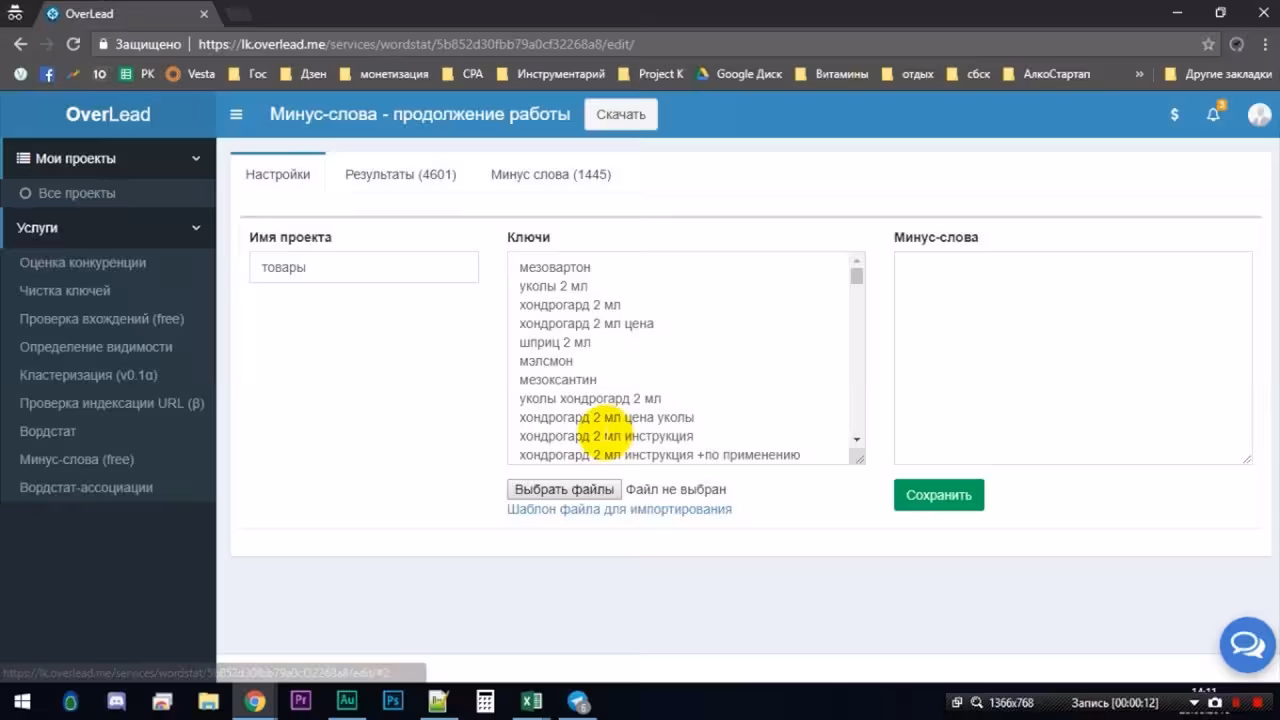
Task: Expand the hidden bookmarks overflow chevron
Action: coord(1140,74)
